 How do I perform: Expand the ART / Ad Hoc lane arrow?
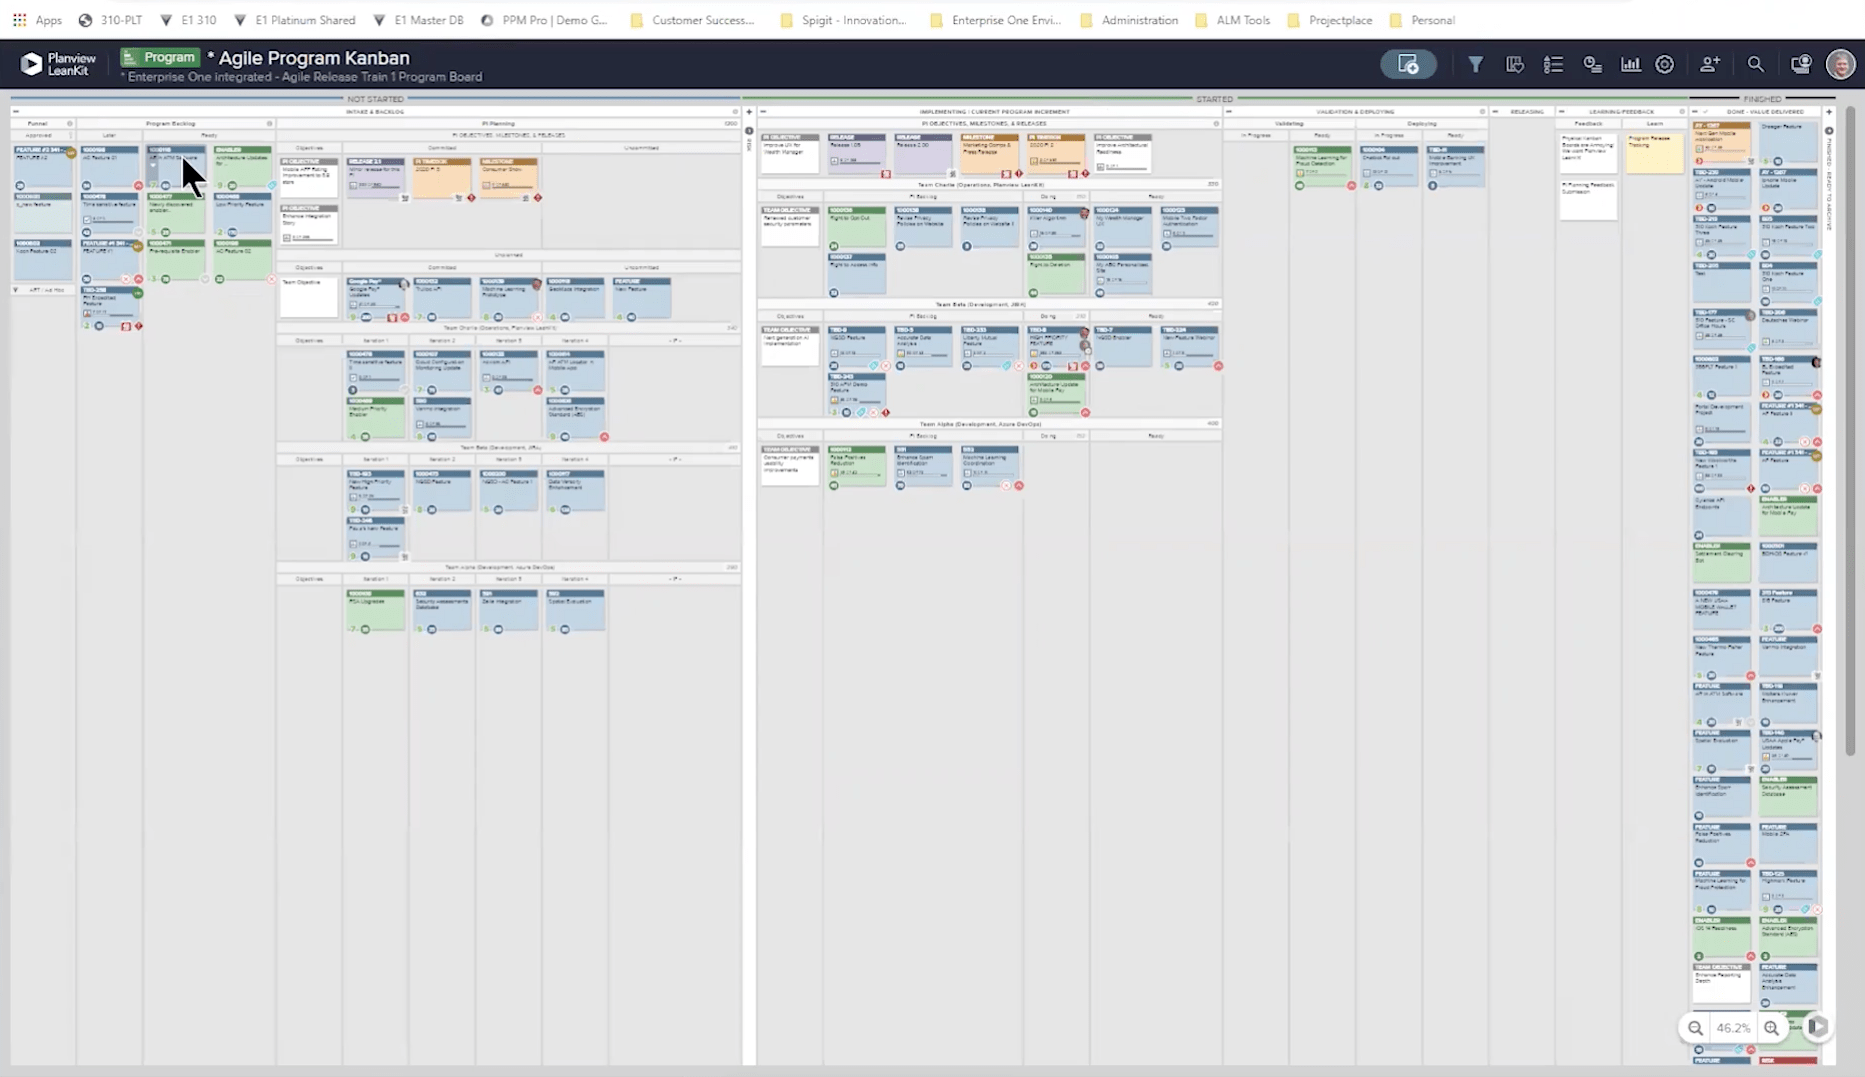16,290
